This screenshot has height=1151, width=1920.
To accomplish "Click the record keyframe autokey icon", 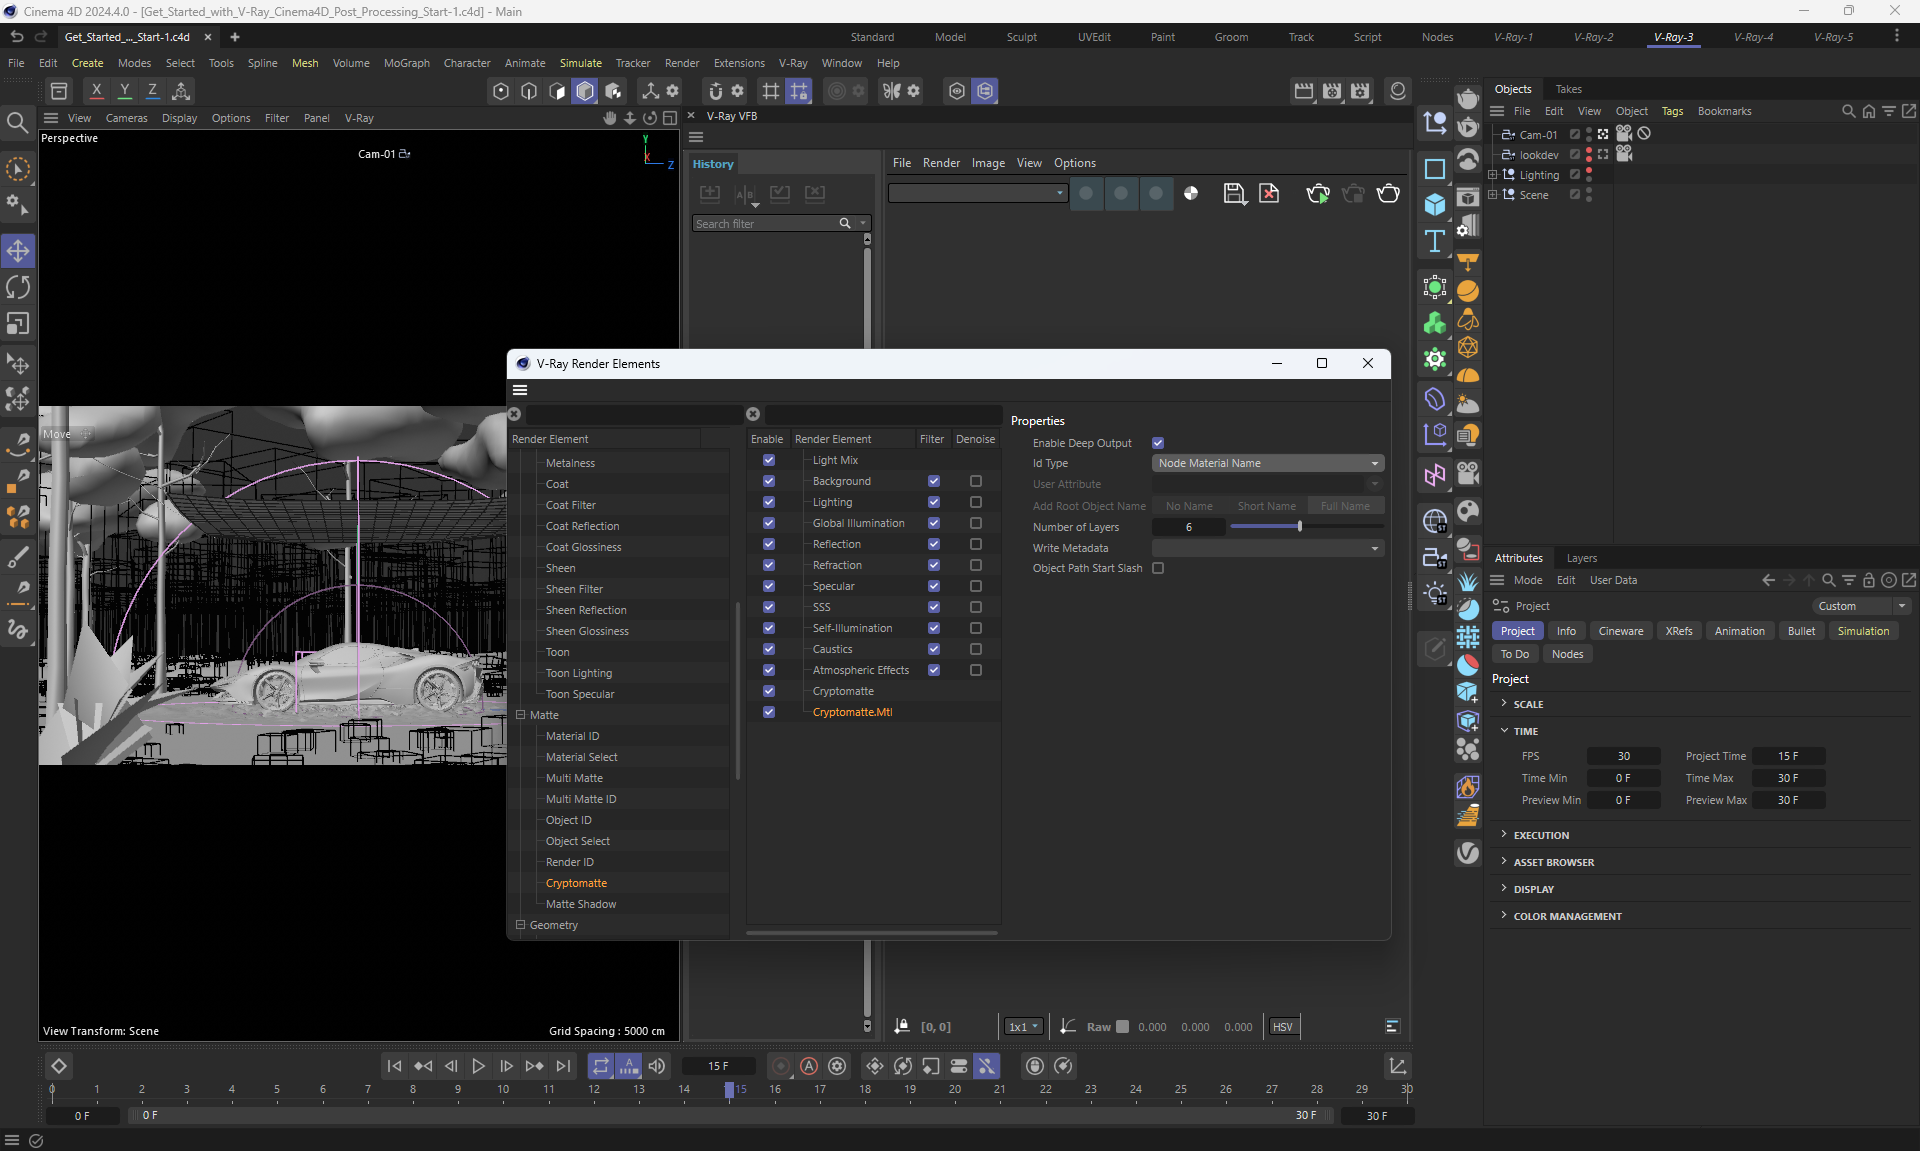I will (x=809, y=1066).
